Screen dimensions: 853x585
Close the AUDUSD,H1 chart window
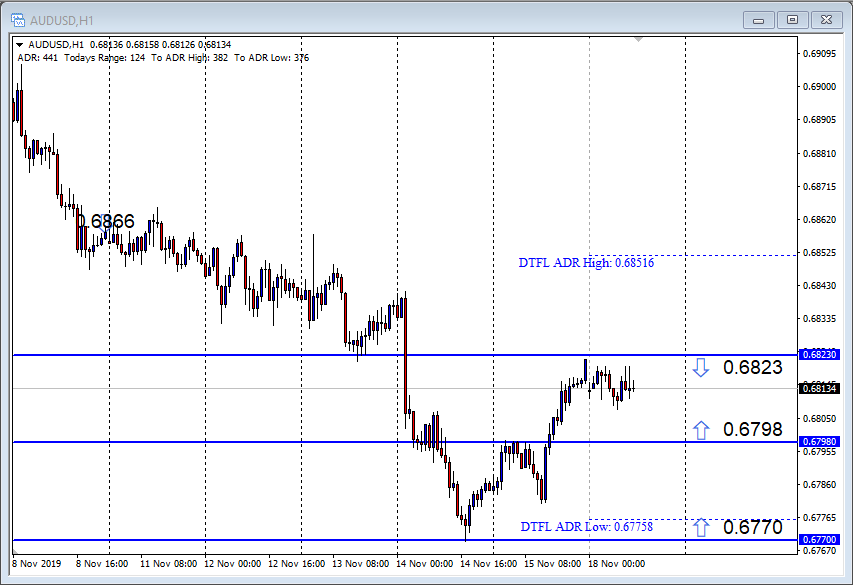(826, 20)
